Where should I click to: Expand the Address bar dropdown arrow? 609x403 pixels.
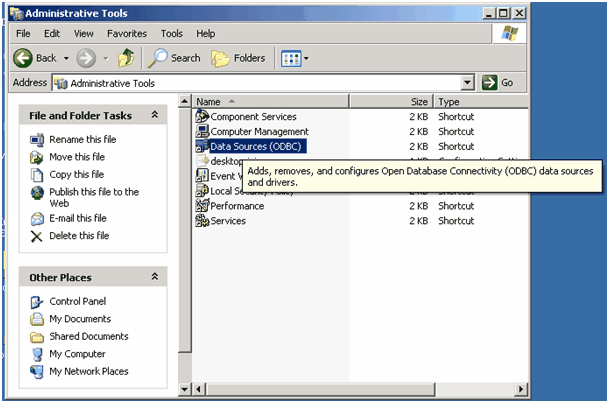click(x=468, y=83)
